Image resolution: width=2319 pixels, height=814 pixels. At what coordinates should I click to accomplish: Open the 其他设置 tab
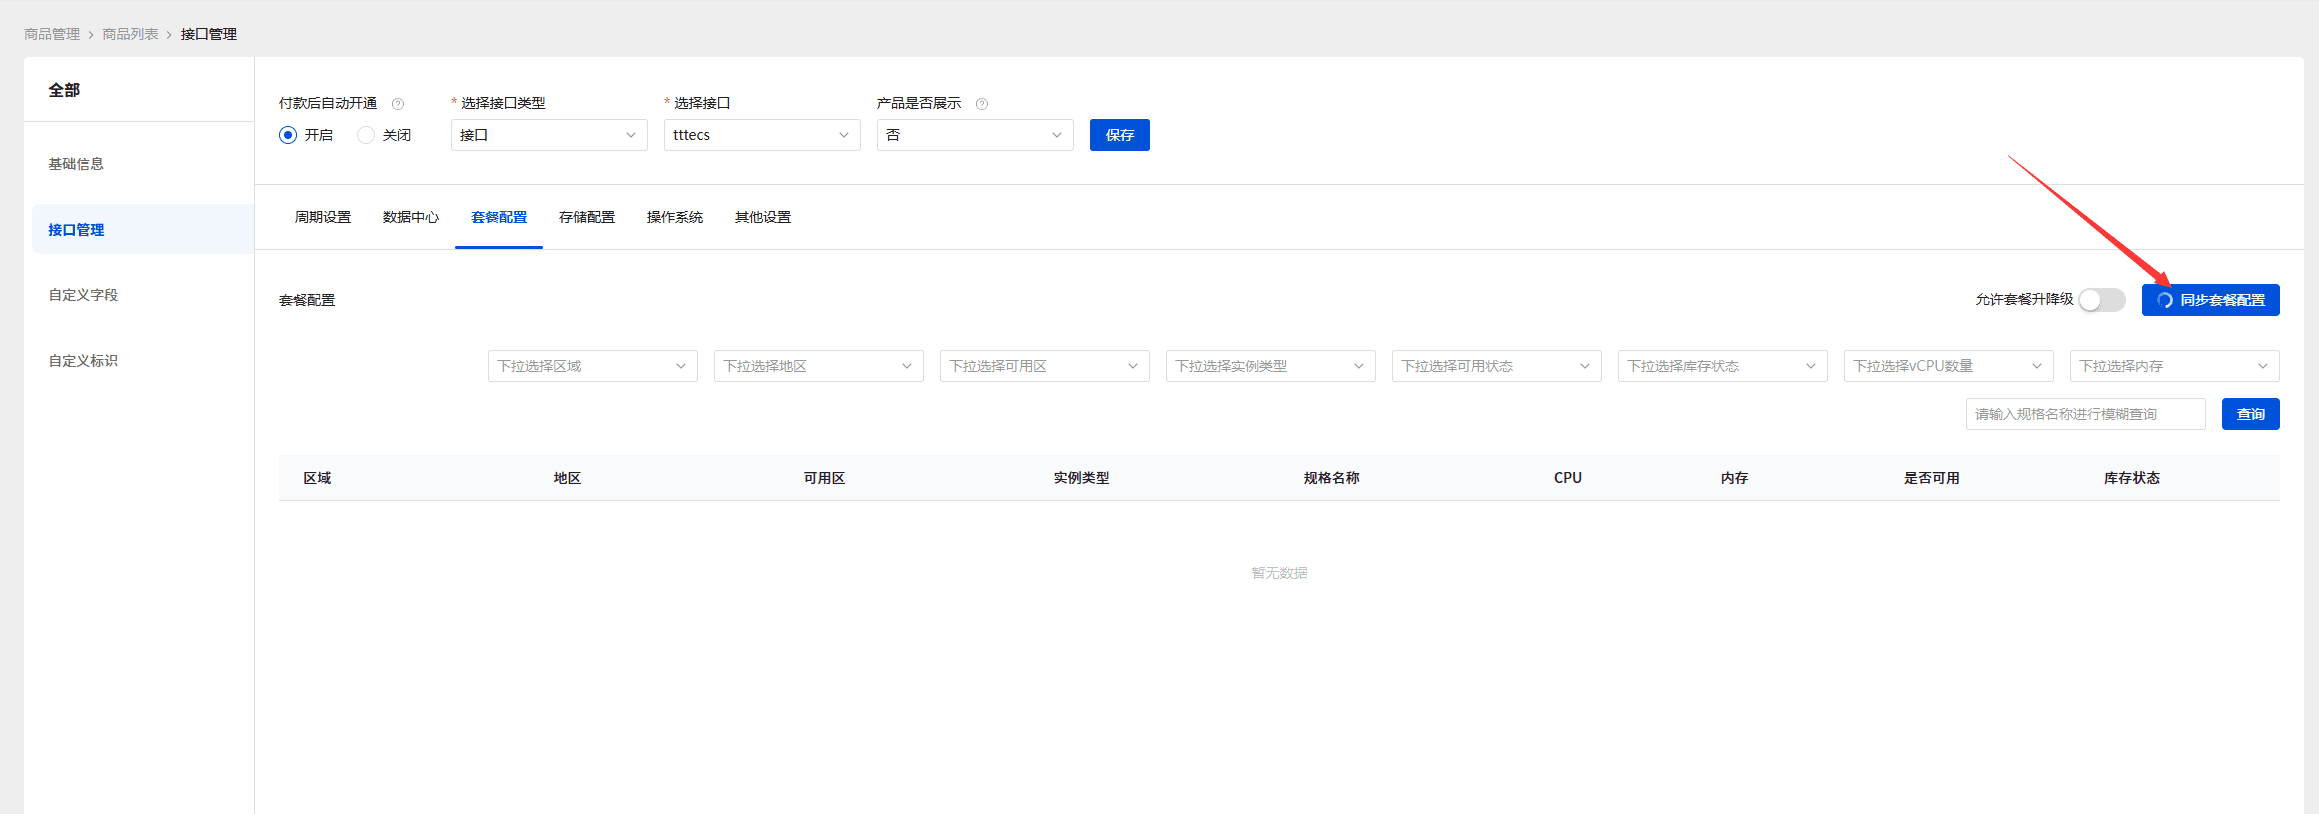coord(763,217)
